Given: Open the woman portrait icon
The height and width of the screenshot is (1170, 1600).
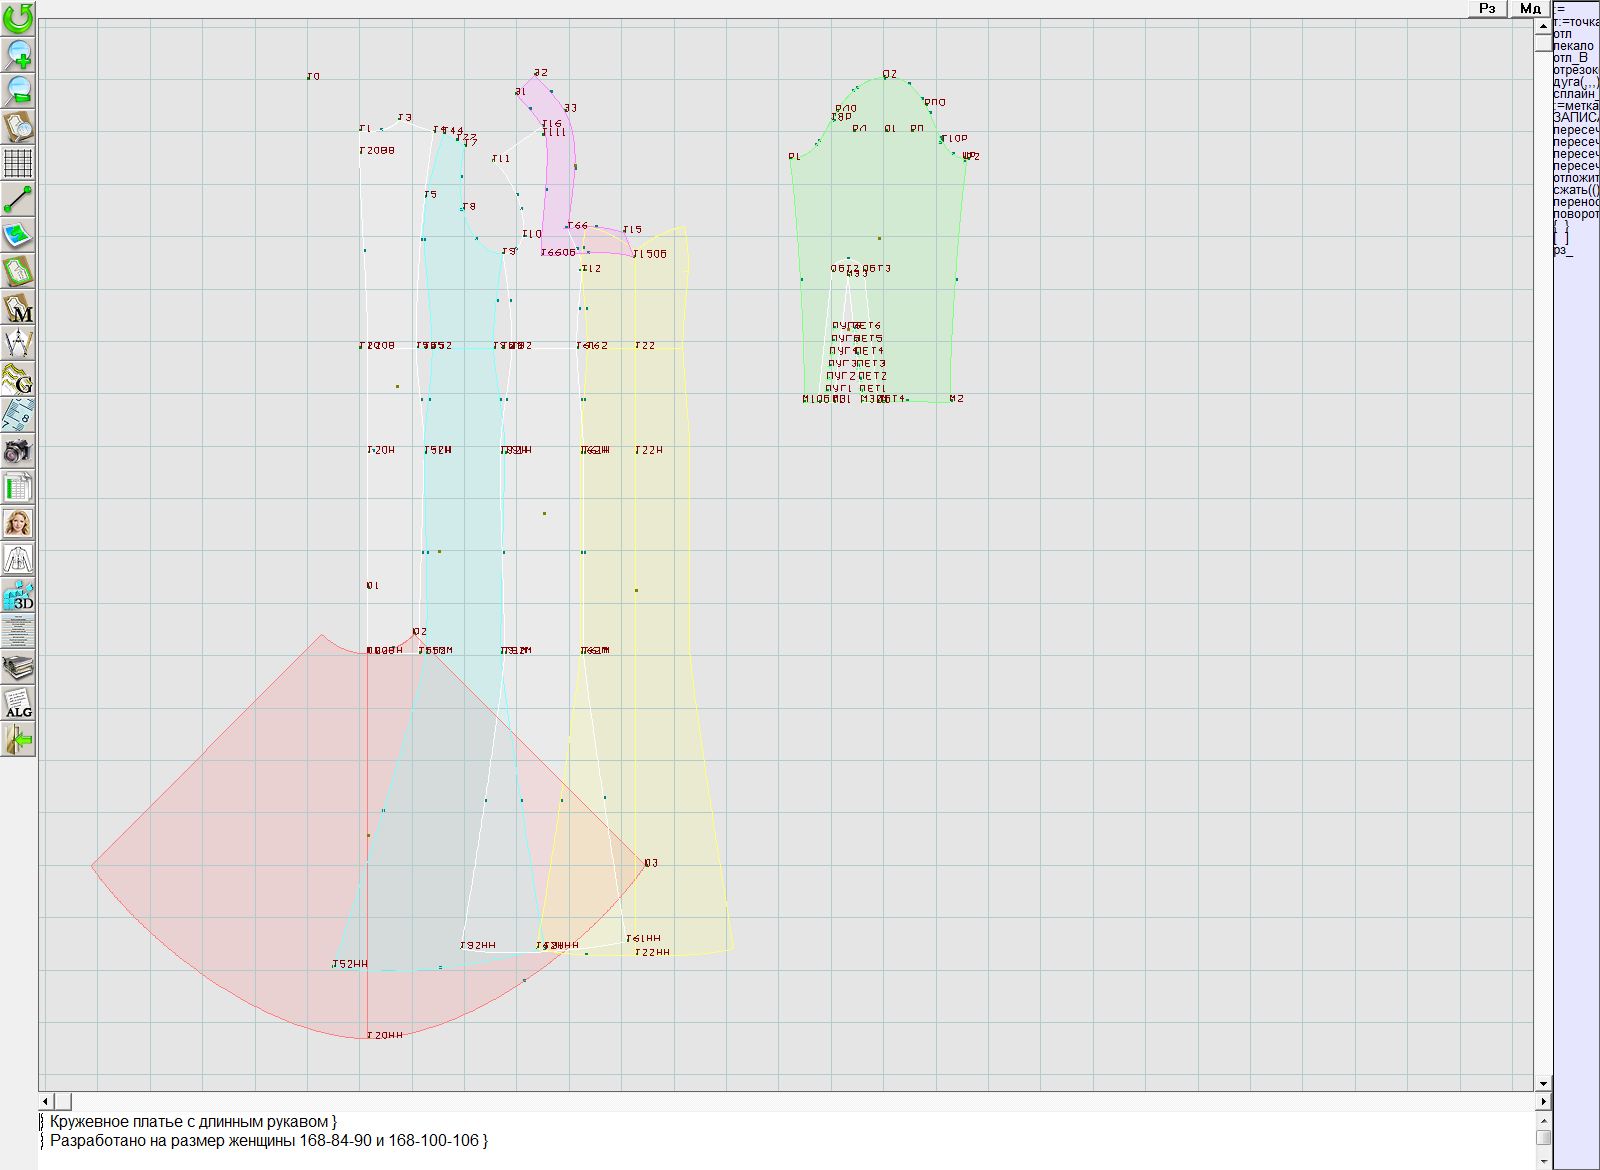Looking at the screenshot, I should pyautogui.click(x=18, y=523).
